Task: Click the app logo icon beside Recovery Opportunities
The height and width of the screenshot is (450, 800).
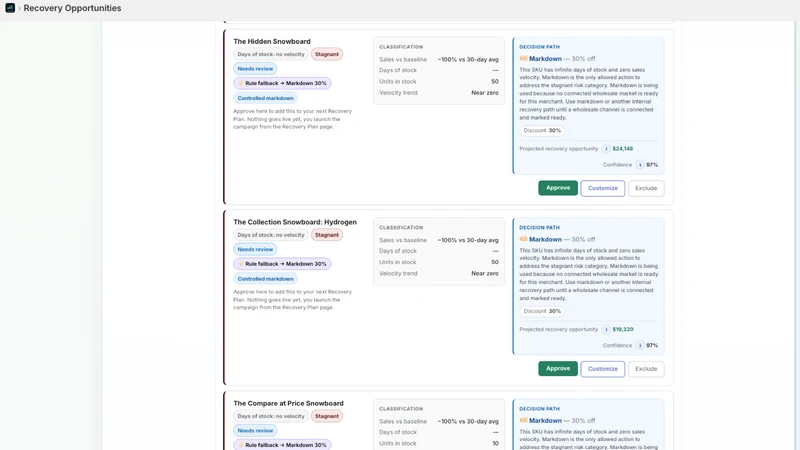Action: 10,8
